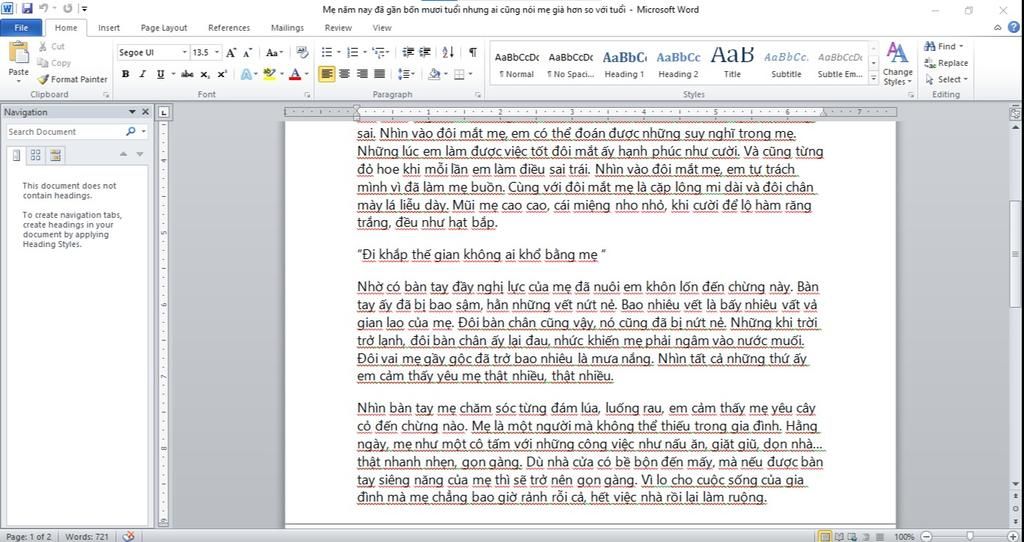1024x542 pixels.
Task: Open the Change Styles menu
Action: tap(897, 64)
